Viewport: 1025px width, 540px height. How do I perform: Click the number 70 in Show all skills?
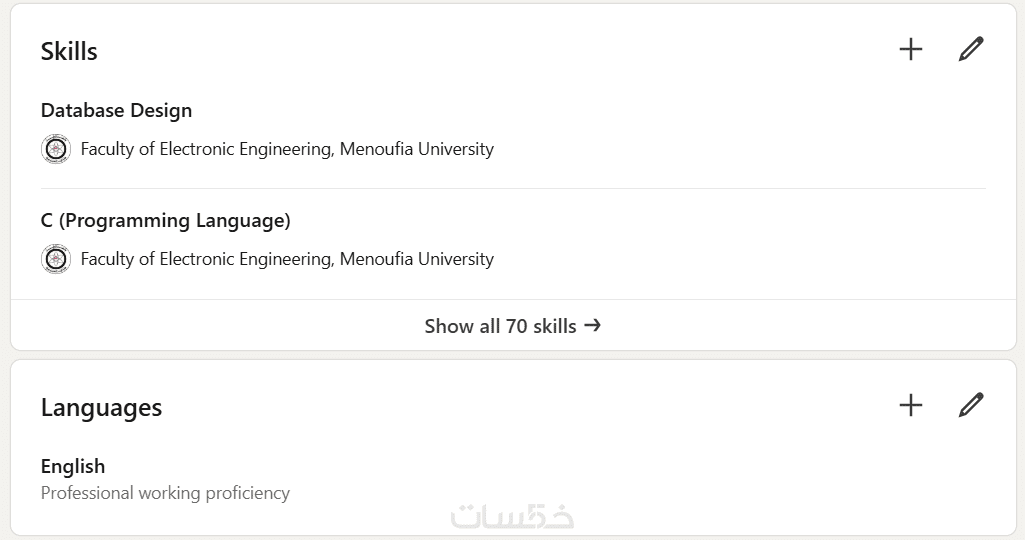[515, 326]
